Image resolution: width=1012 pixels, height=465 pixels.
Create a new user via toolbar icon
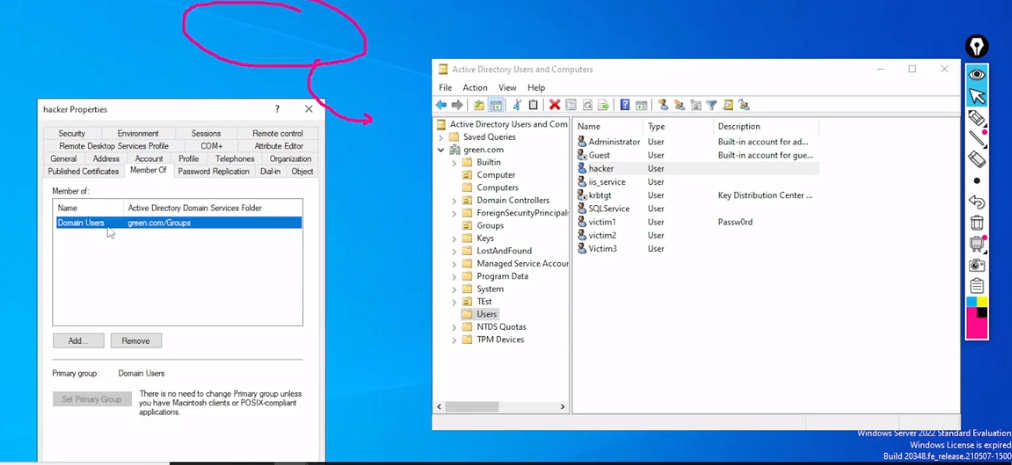[663, 105]
